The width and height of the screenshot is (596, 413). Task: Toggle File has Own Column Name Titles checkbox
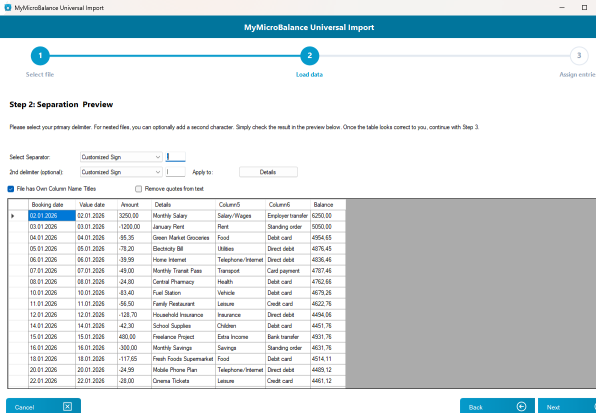[11, 189]
